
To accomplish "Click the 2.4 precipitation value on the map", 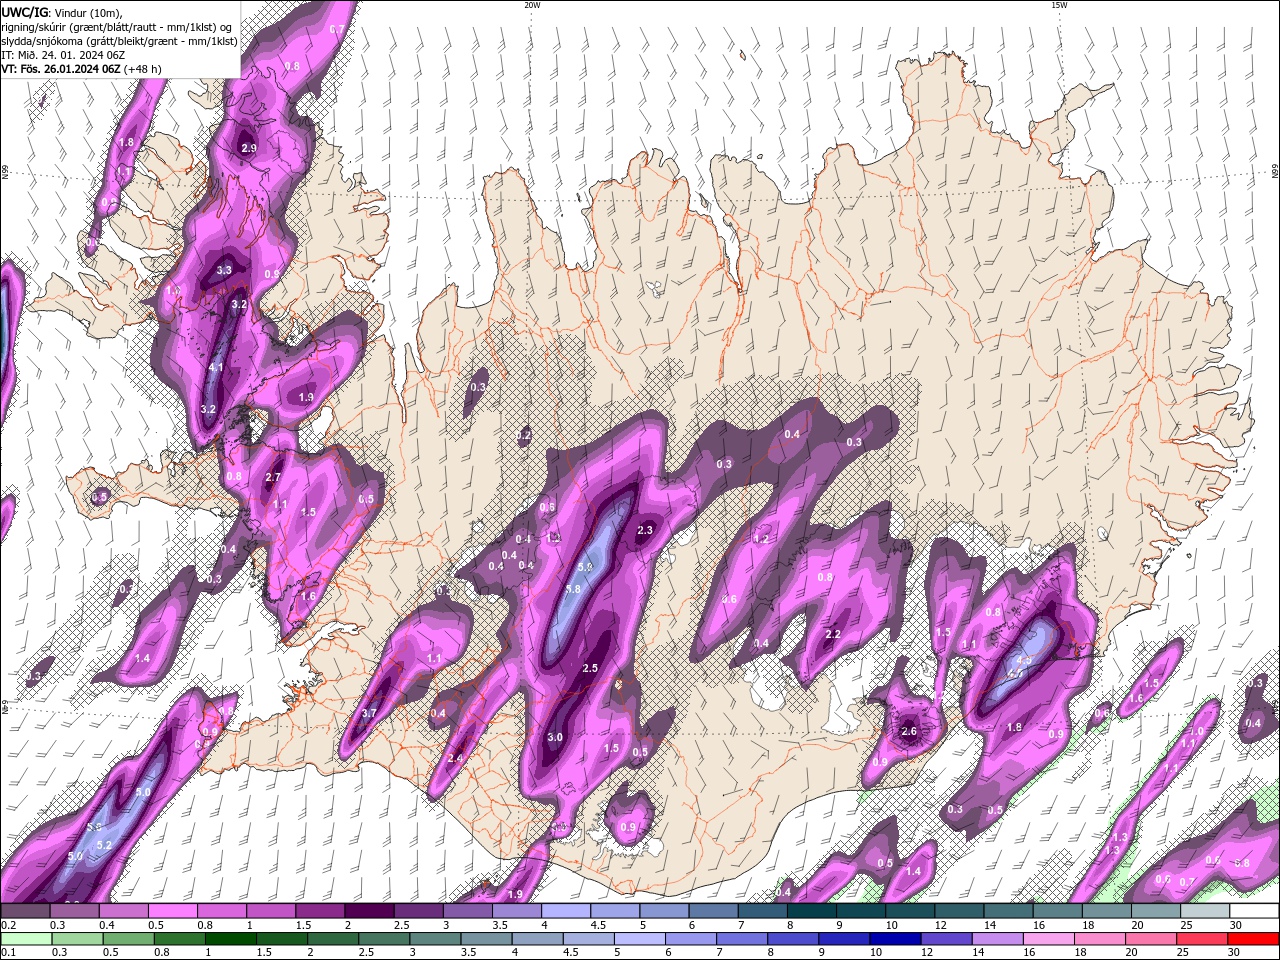I will point(454,759).
